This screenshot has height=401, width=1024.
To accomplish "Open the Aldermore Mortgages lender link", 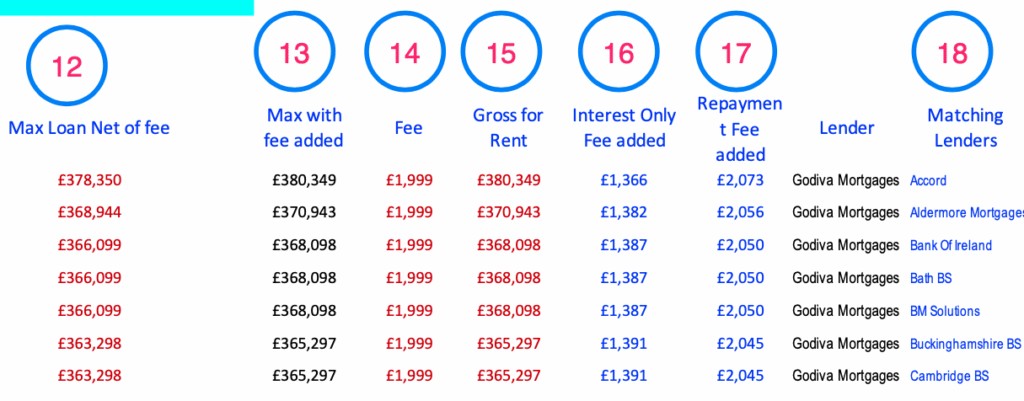I will 966,212.
